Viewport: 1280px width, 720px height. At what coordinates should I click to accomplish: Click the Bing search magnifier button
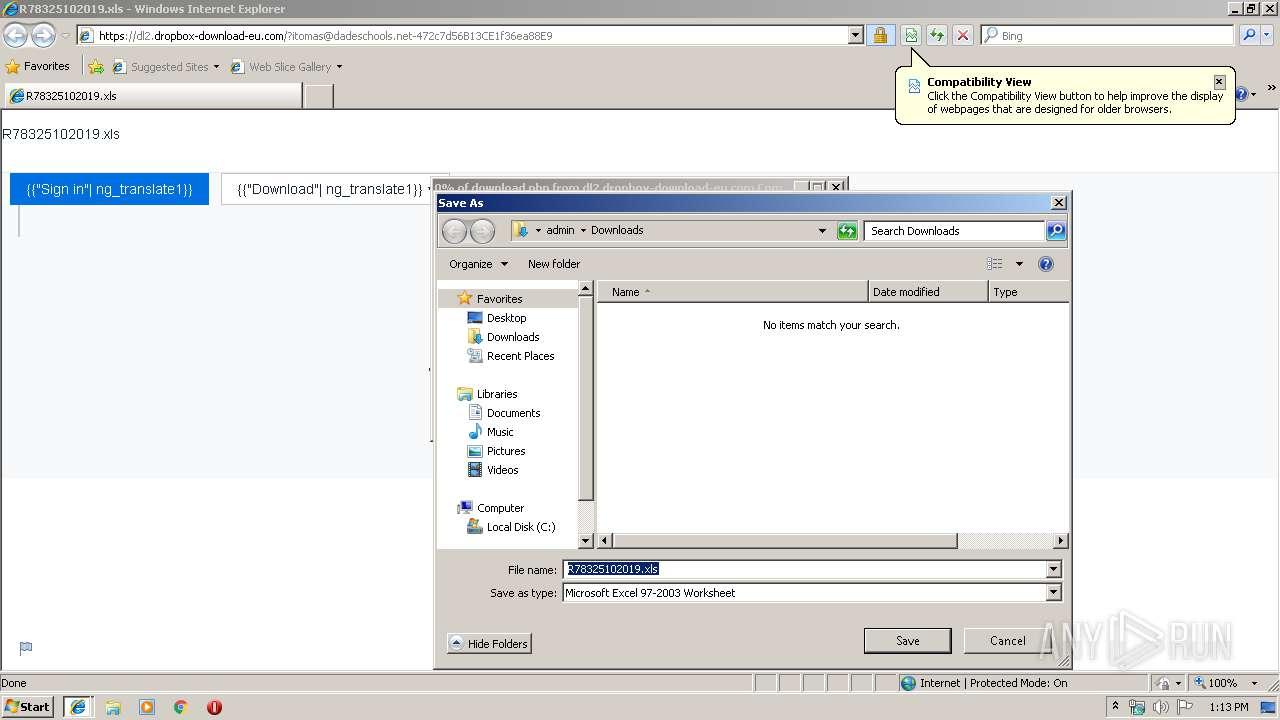pos(1249,35)
